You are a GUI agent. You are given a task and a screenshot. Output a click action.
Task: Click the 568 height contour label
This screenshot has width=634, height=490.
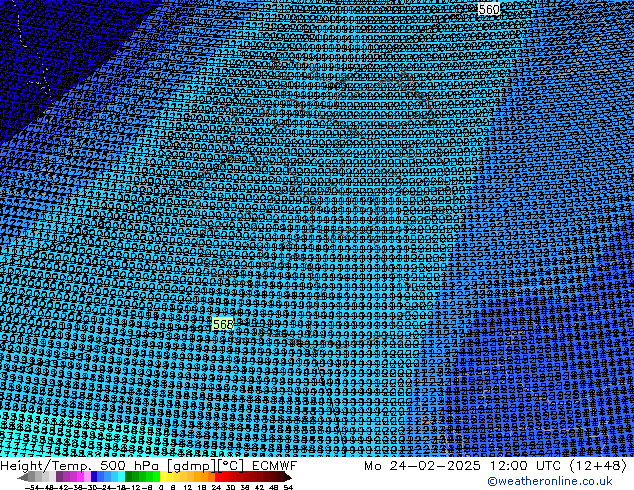pos(223,324)
